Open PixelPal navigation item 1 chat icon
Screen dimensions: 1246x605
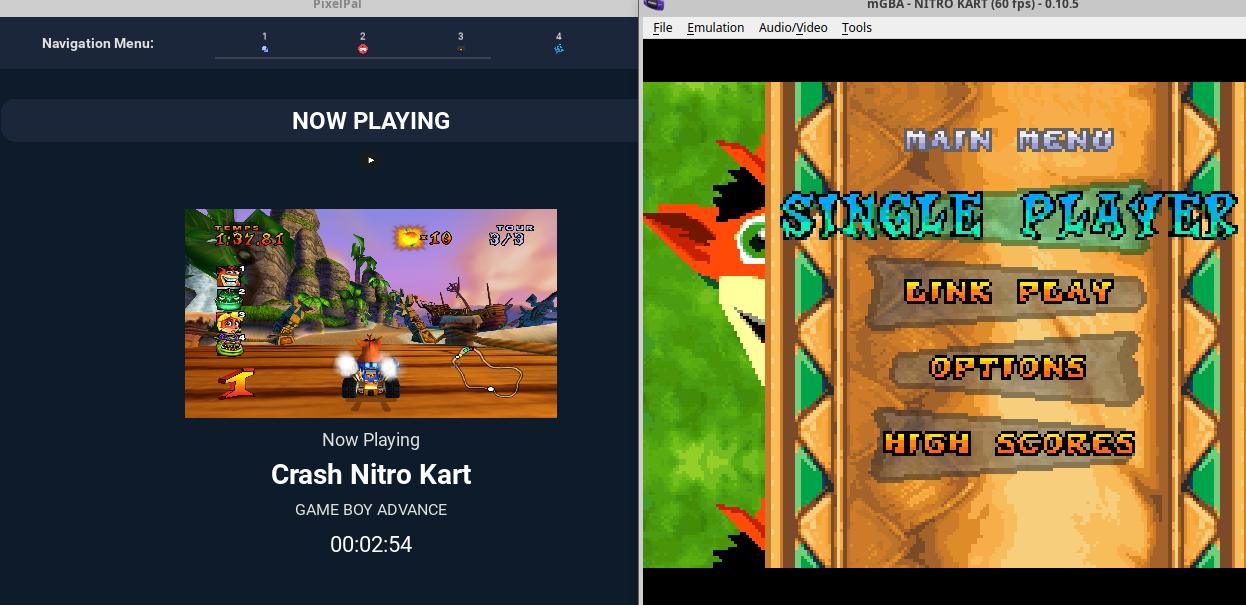pos(265,47)
